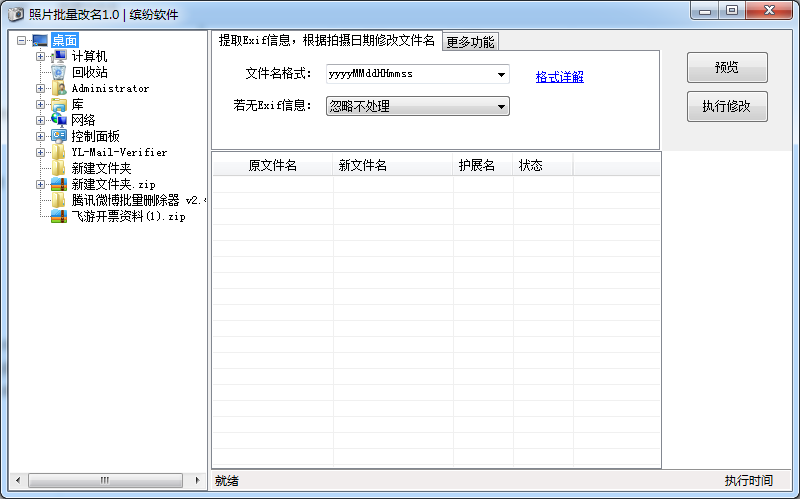Image resolution: width=800 pixels, height=499 pixels.
Task: Expand the Administrator tree node
Action: [40, 88]
